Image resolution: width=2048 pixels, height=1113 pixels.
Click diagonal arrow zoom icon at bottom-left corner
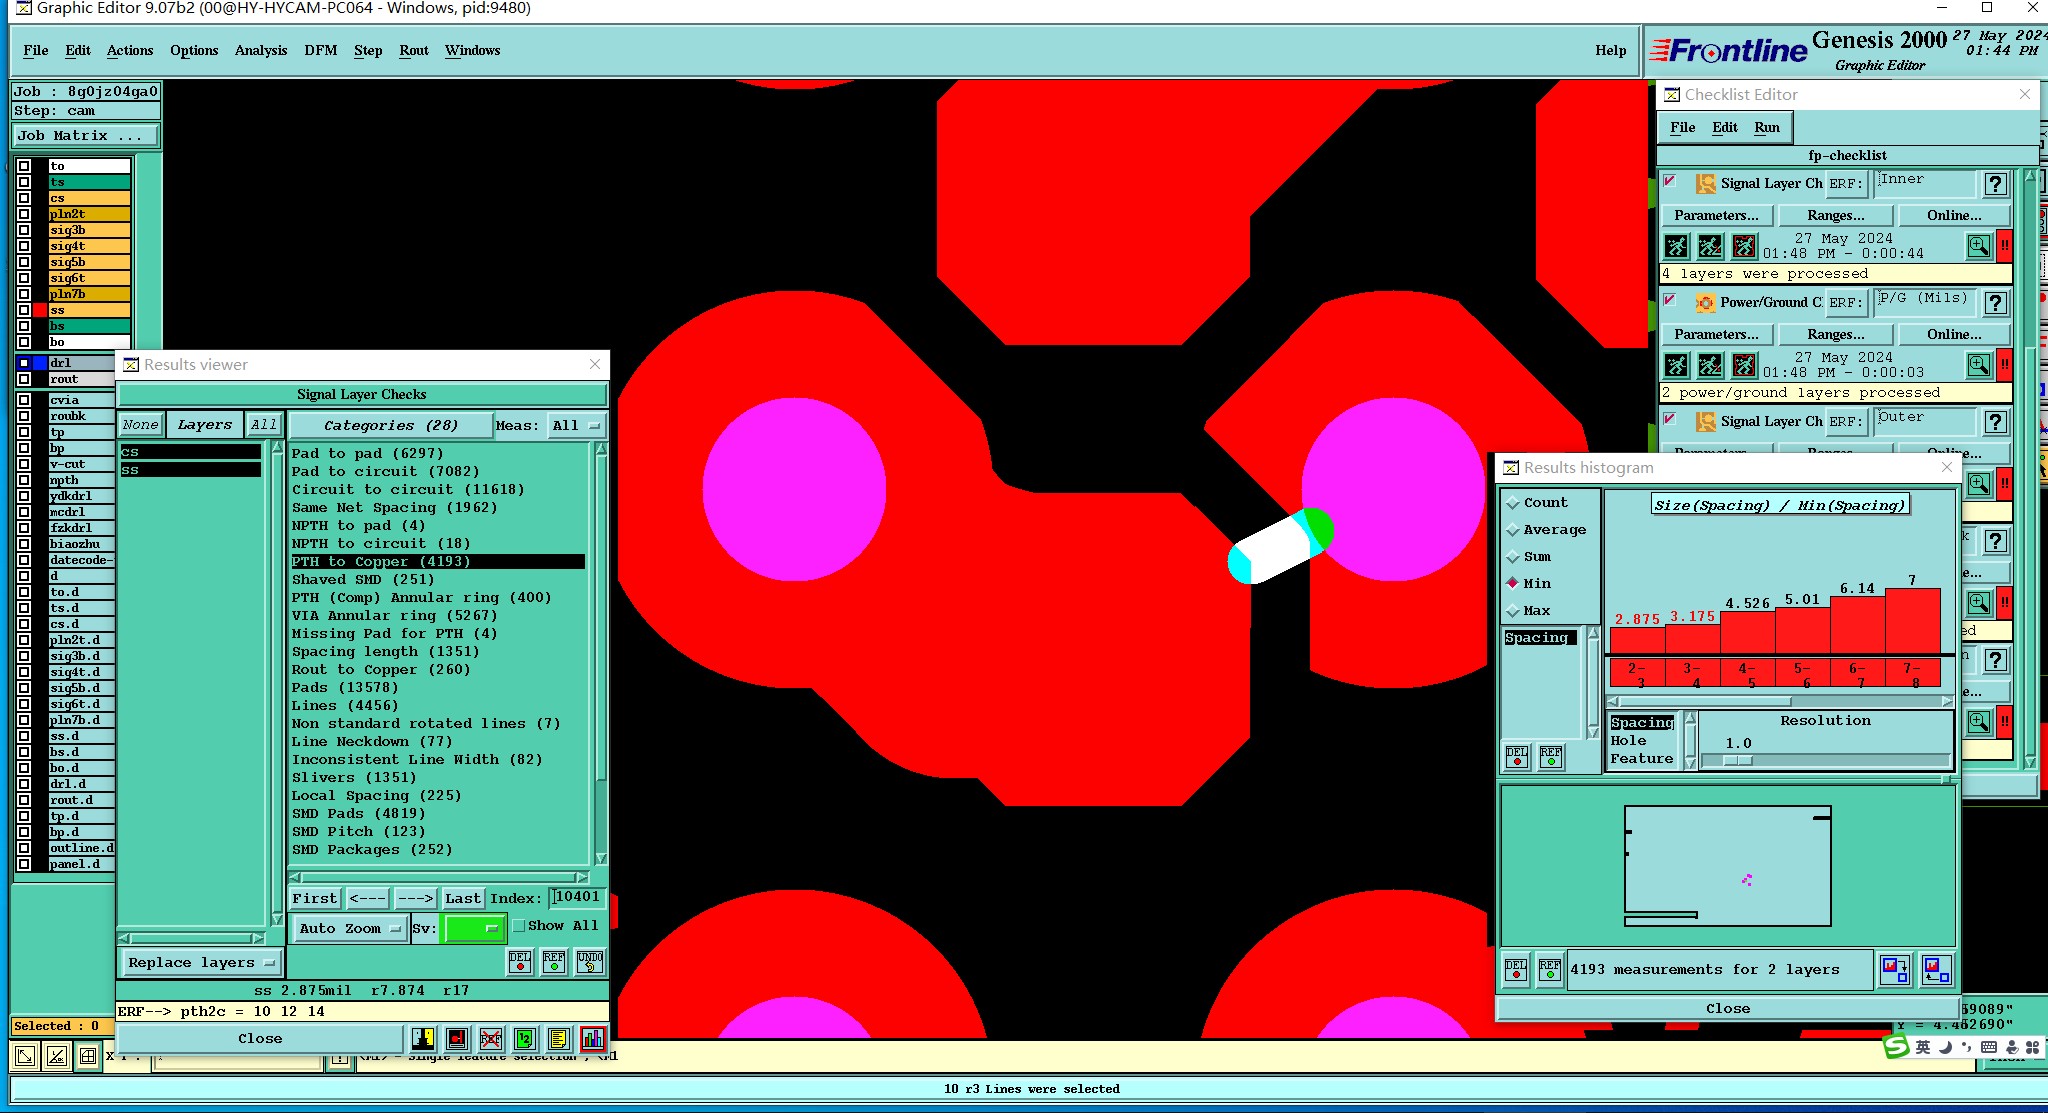pyautogui.click(x=25, y=1055)
